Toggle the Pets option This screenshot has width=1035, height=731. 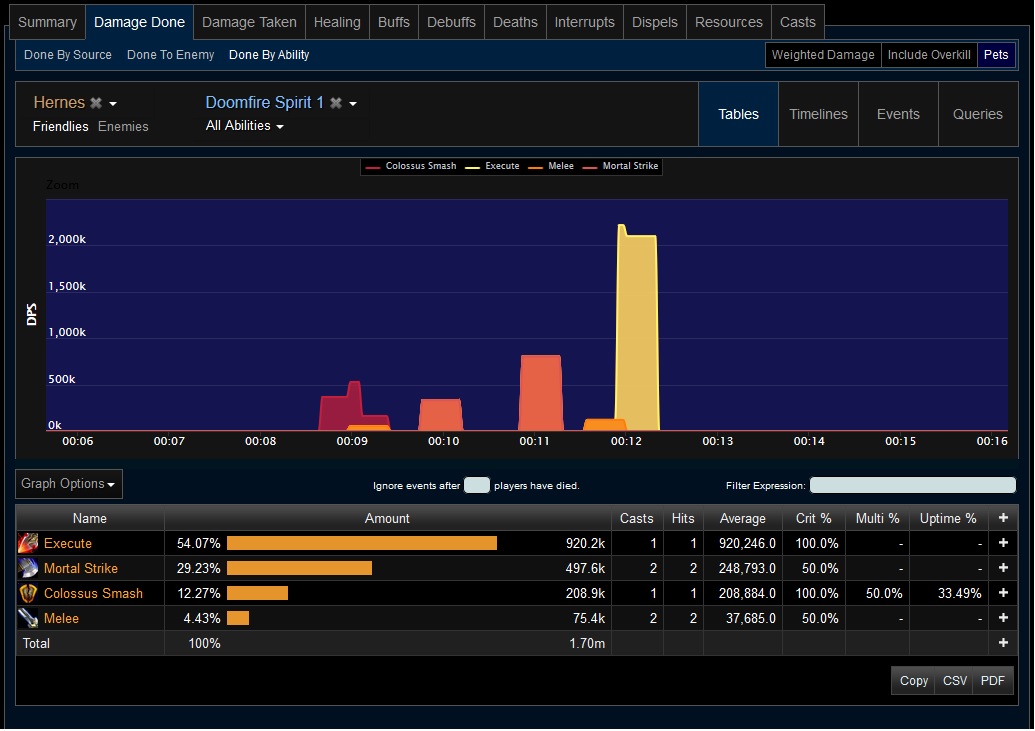pos(996,55)
